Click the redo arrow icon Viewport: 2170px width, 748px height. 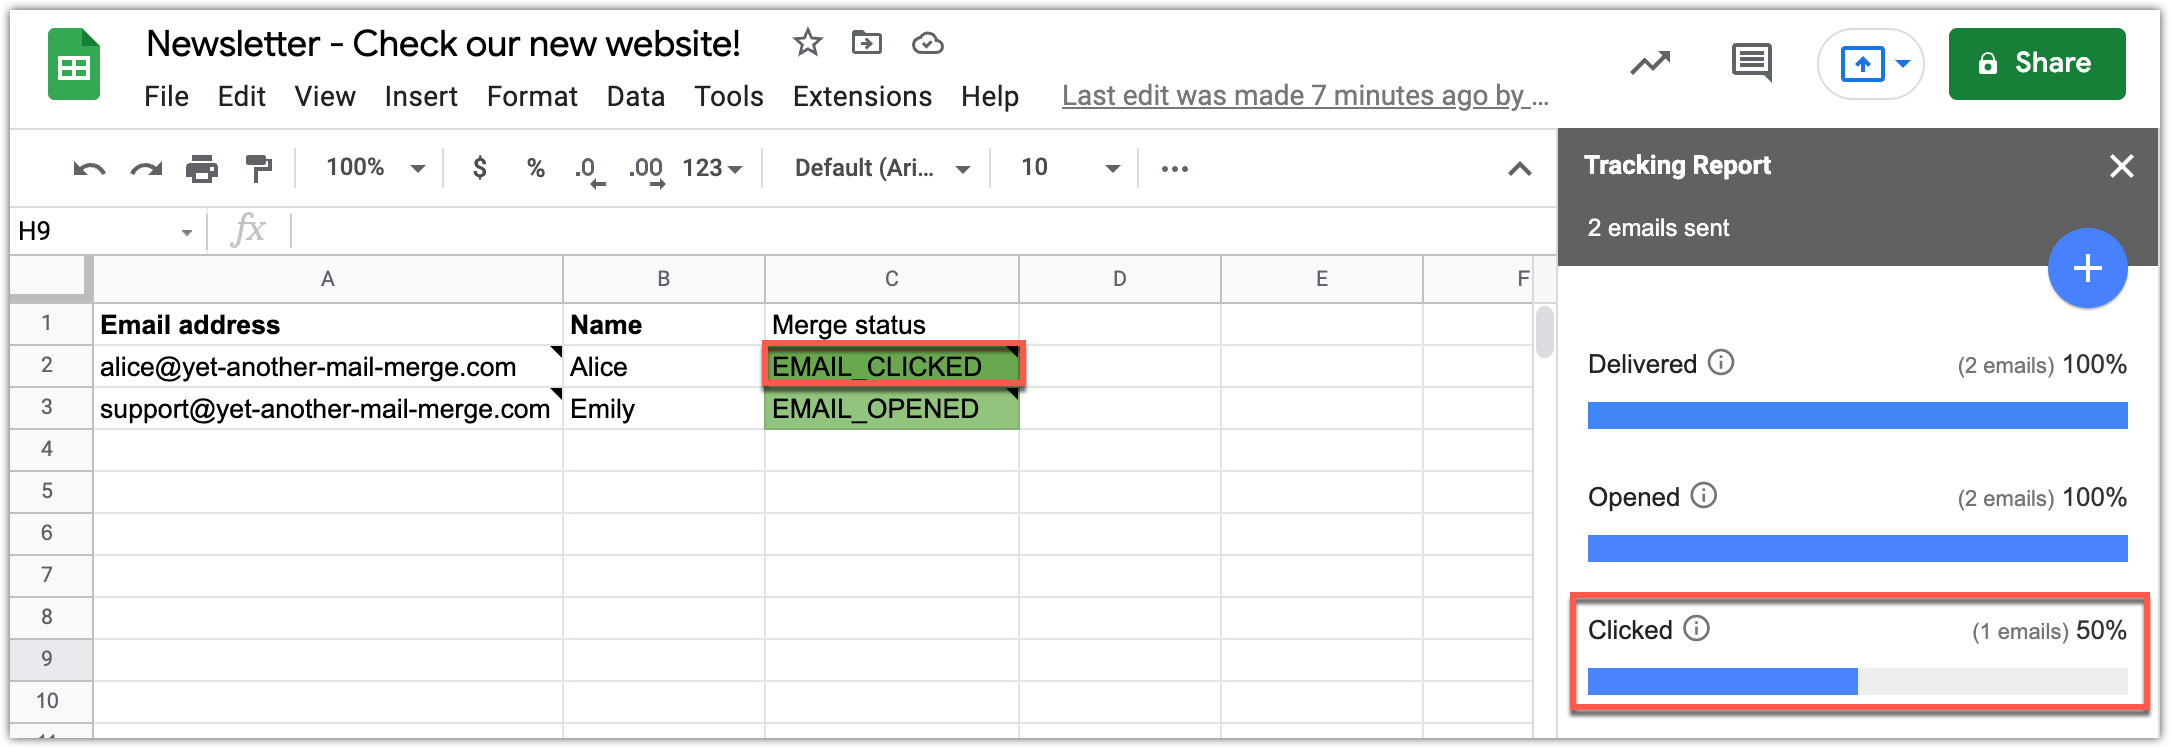coord(146,169)
